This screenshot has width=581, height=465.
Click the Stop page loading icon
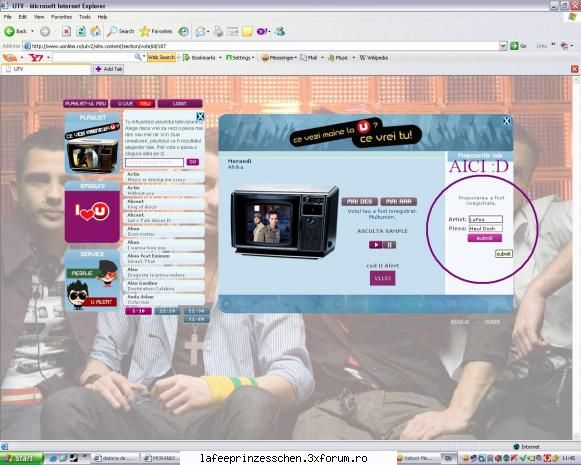click(x=66, y=31)
